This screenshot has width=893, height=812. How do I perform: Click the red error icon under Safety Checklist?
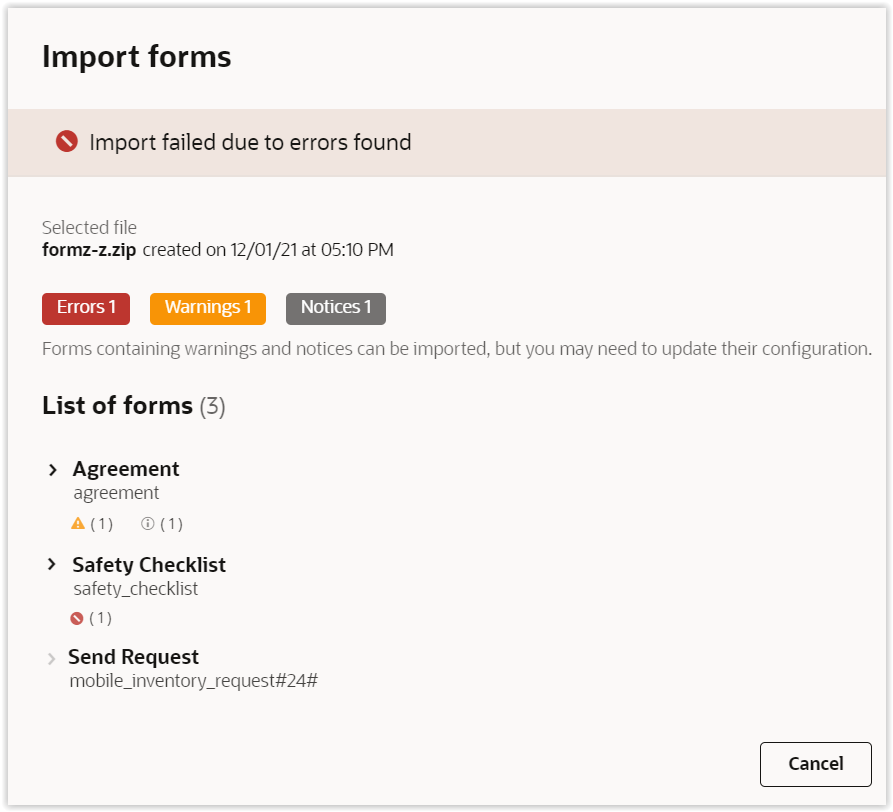77,618
